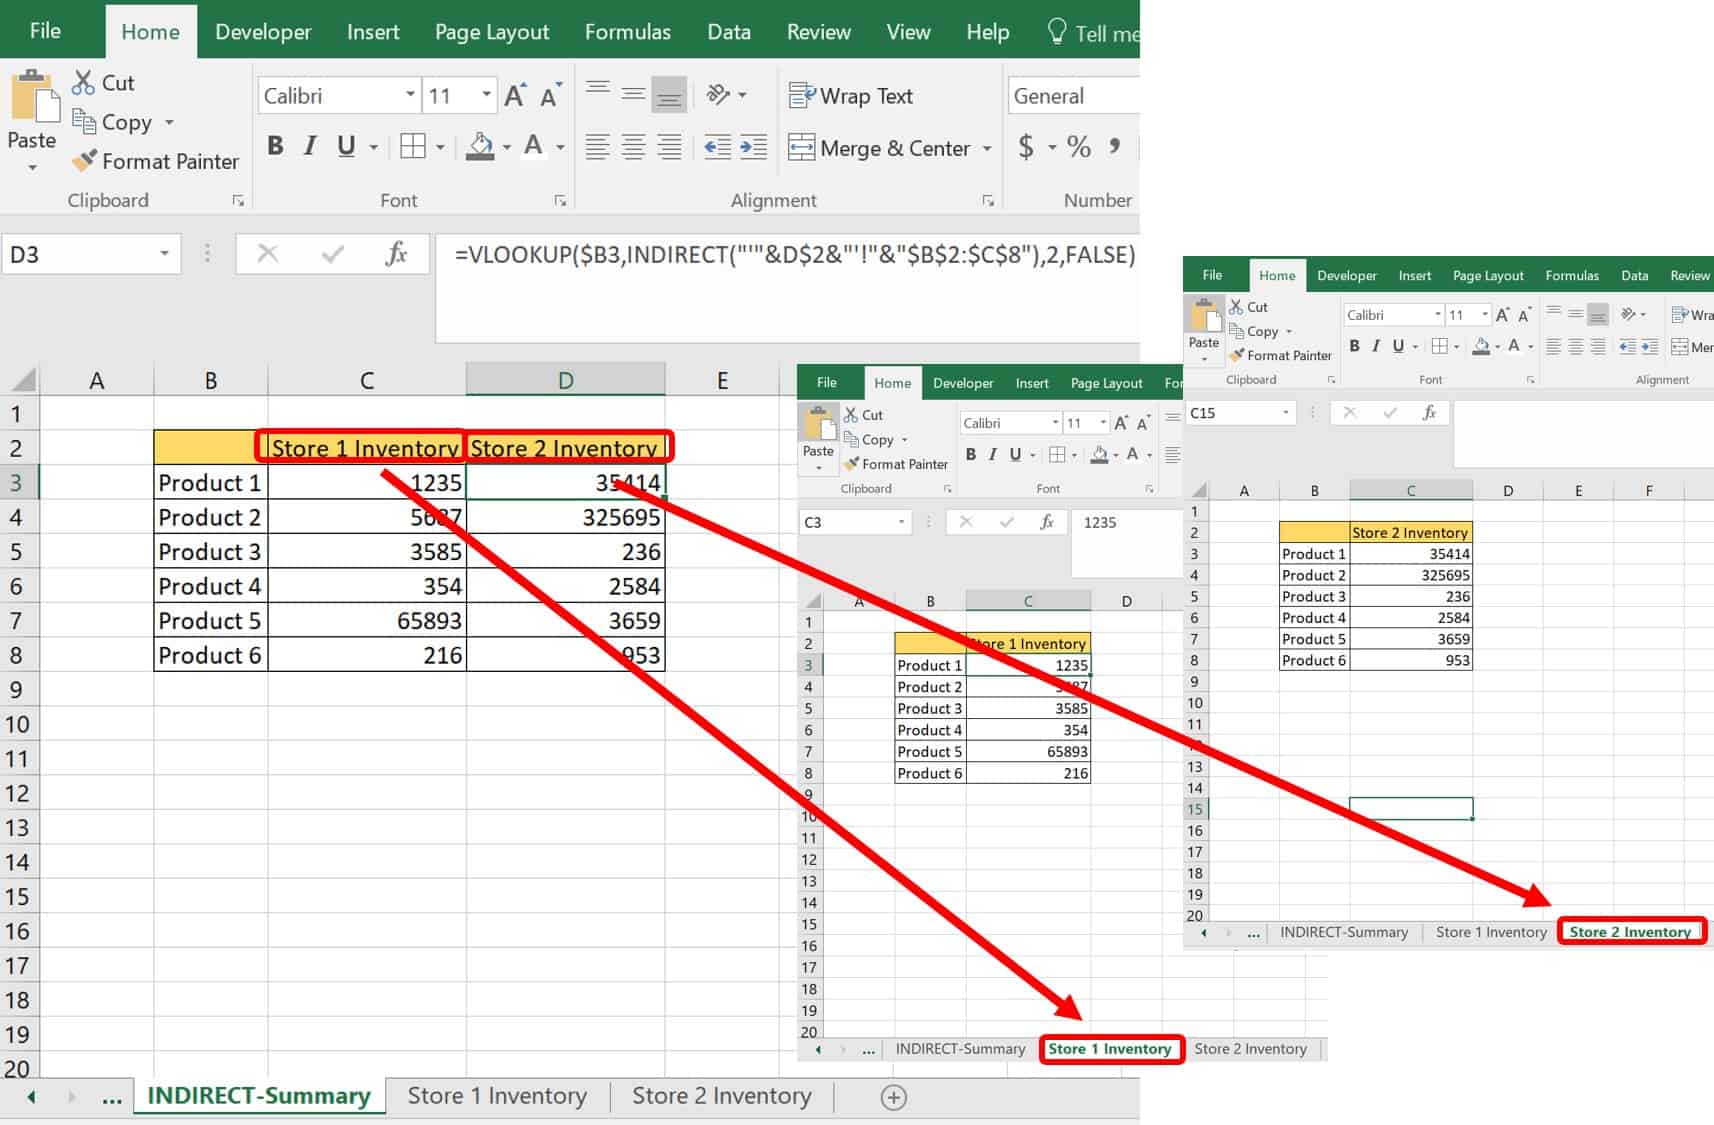Click Insert Function fx in main formula bar
The image size is (1714, 1125).
pyautogui.click(x=396, y=254)
